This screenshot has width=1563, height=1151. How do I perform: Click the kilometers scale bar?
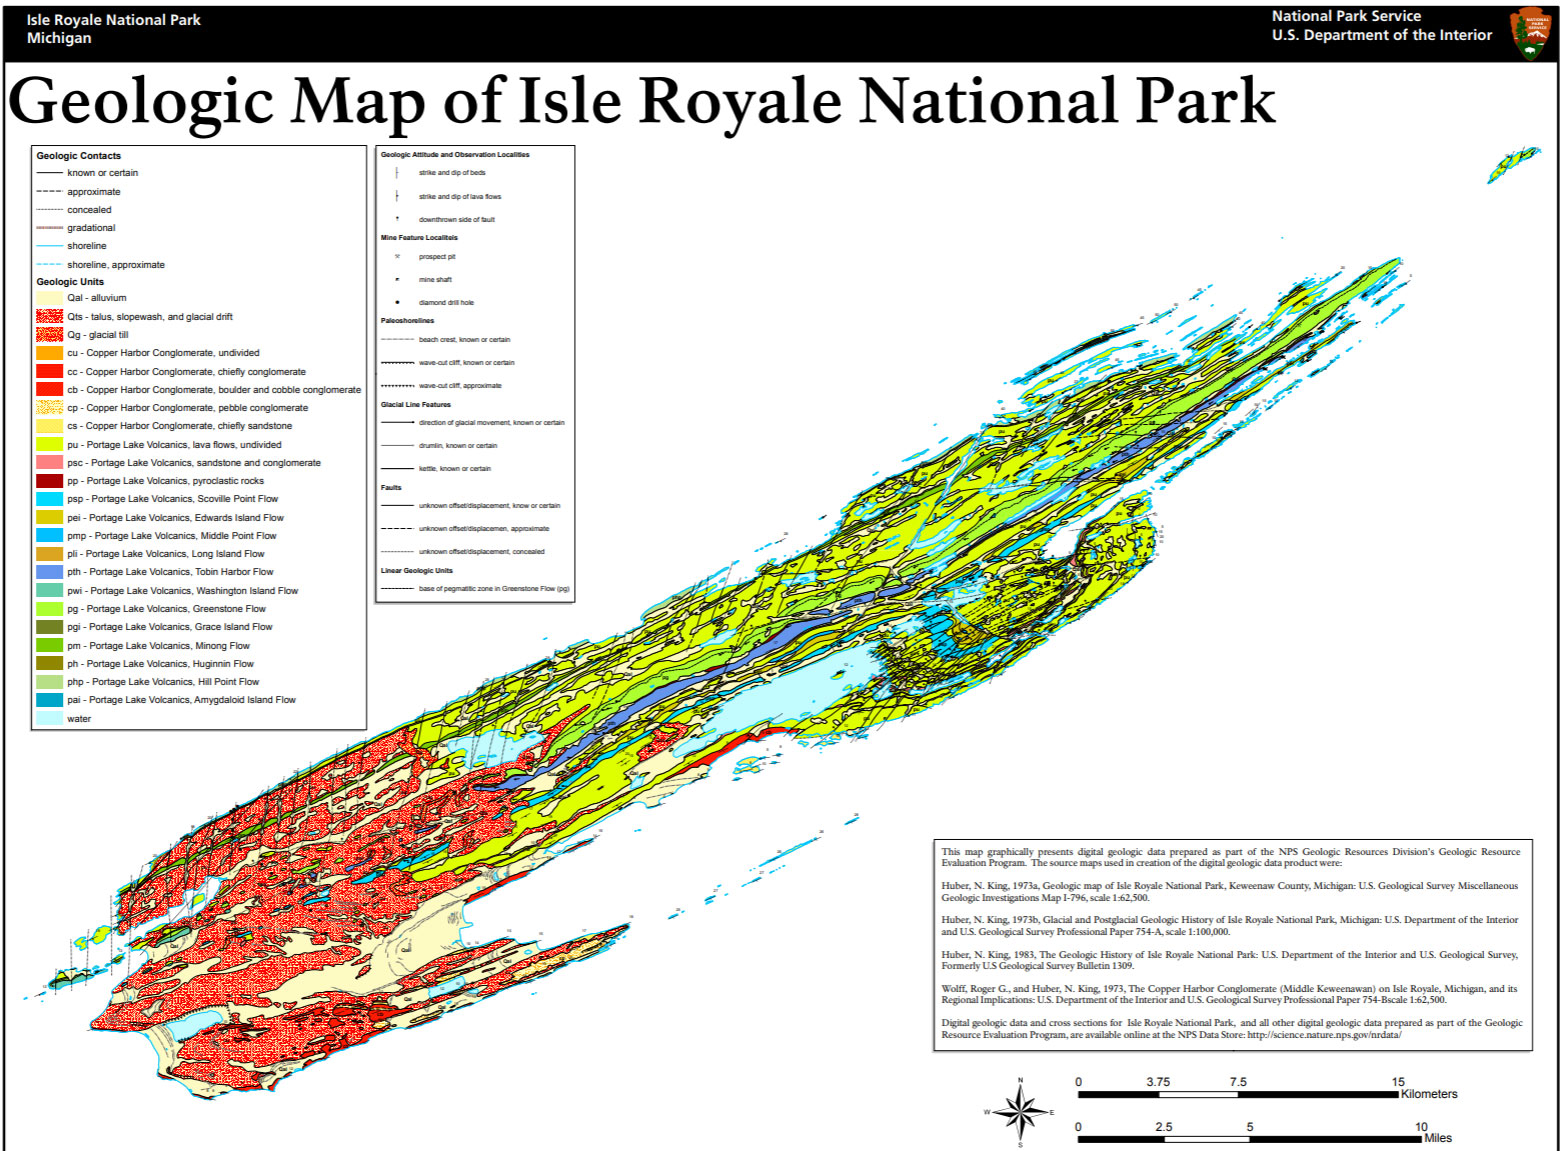click(1237, 1092)
